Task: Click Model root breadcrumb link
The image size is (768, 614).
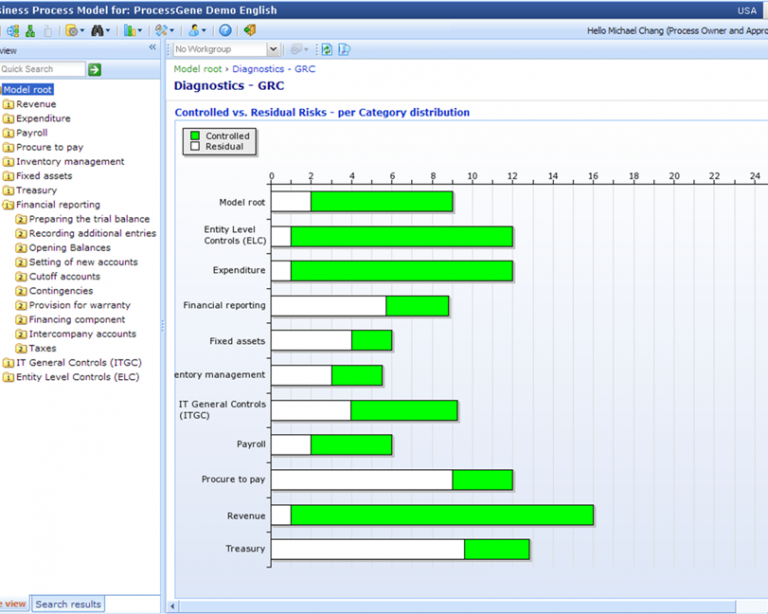Action: [x=198, y=69]
